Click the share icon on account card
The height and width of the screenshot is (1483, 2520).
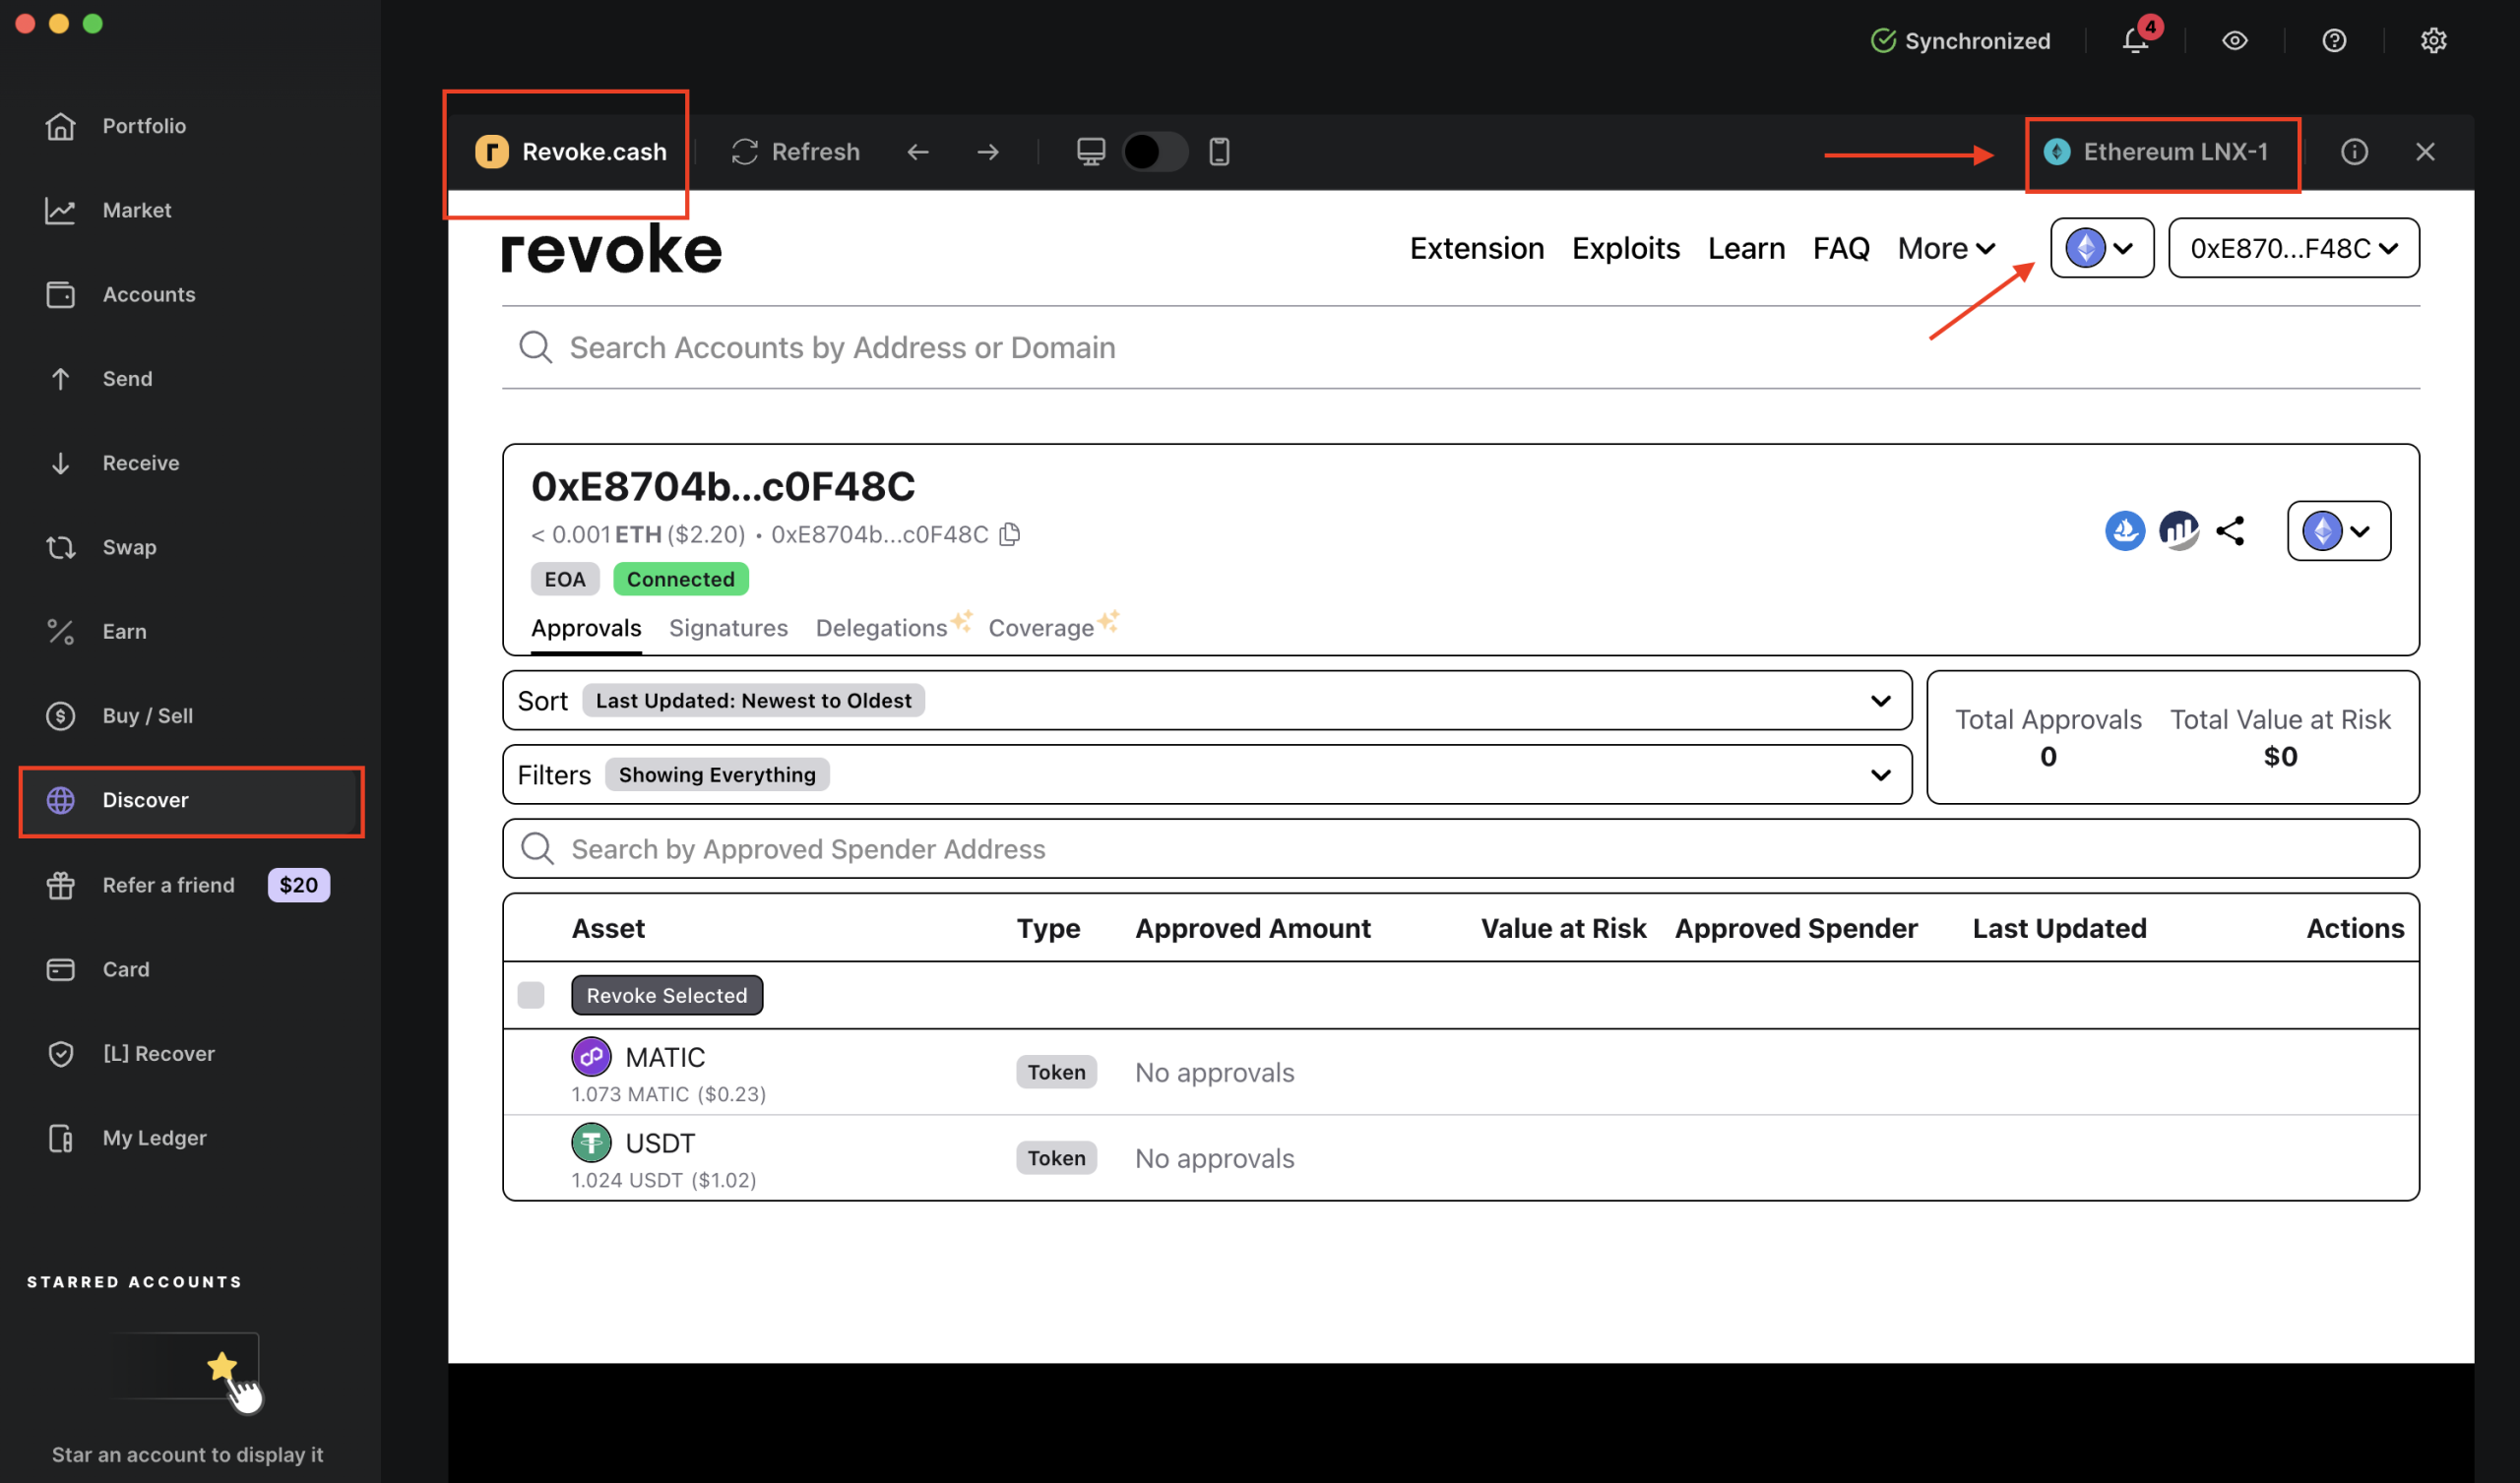[2230, 530]
